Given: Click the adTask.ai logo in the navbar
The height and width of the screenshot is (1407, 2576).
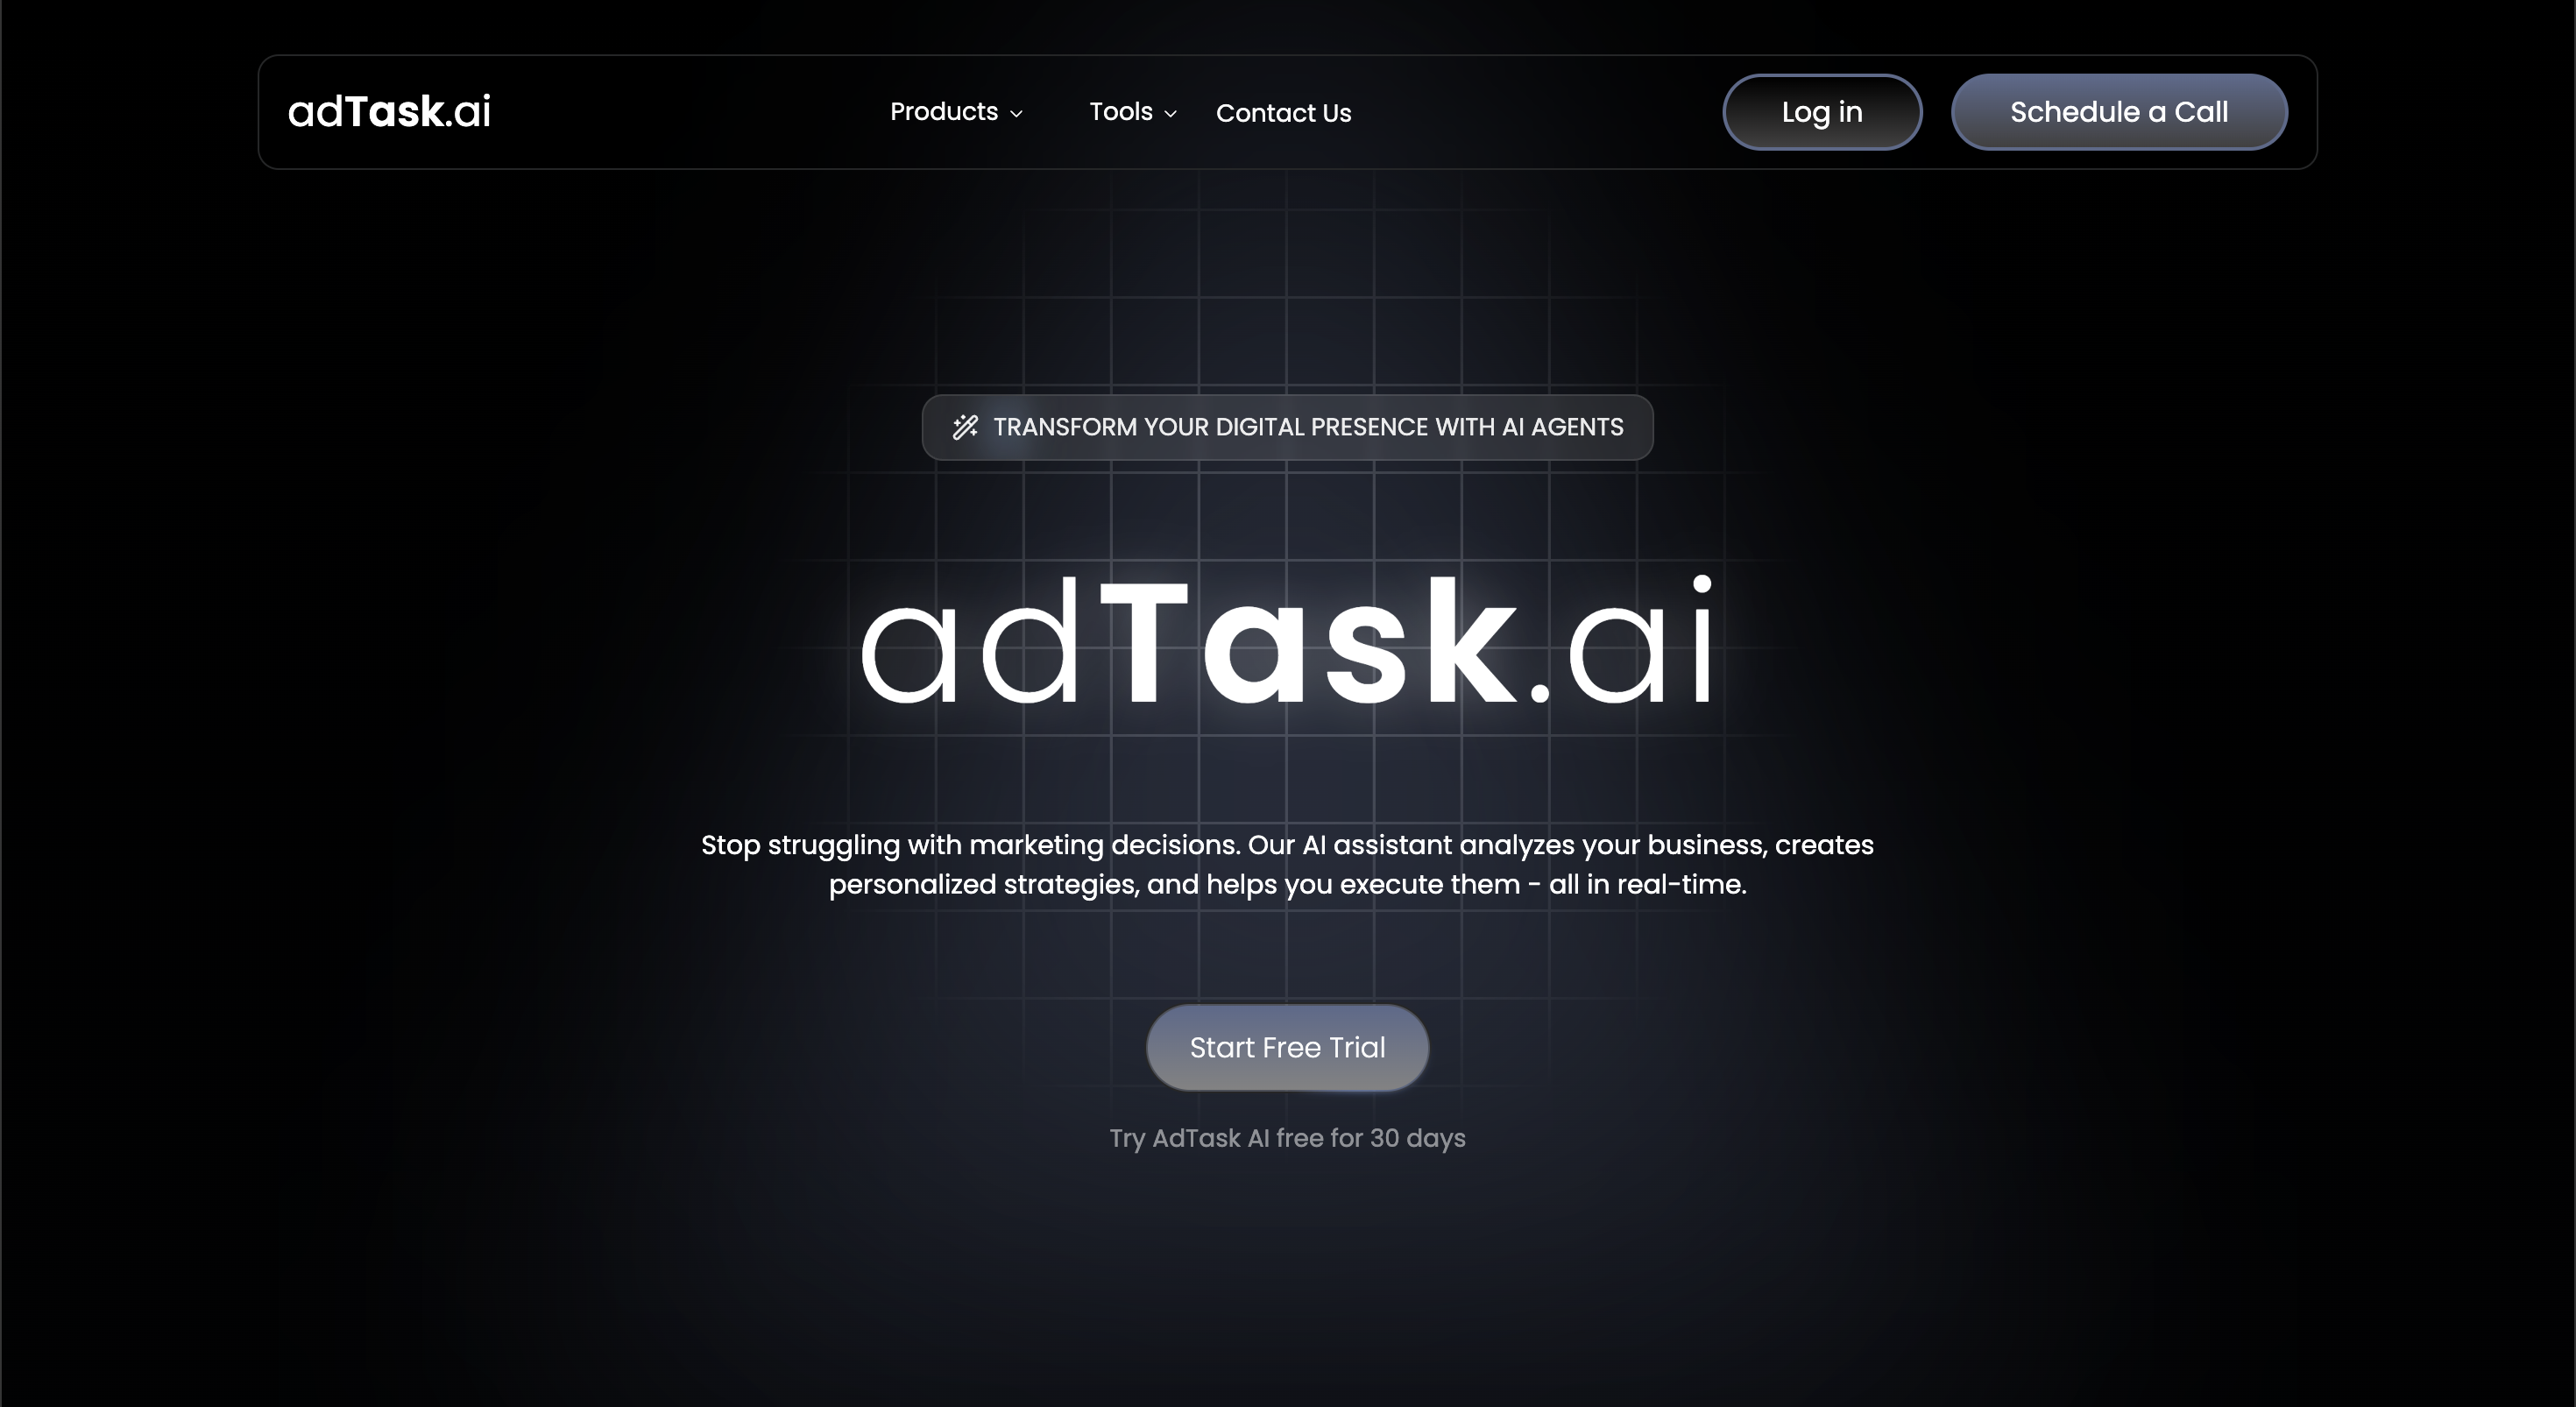Looking at the screenshot, I should [x=388, y=111].
